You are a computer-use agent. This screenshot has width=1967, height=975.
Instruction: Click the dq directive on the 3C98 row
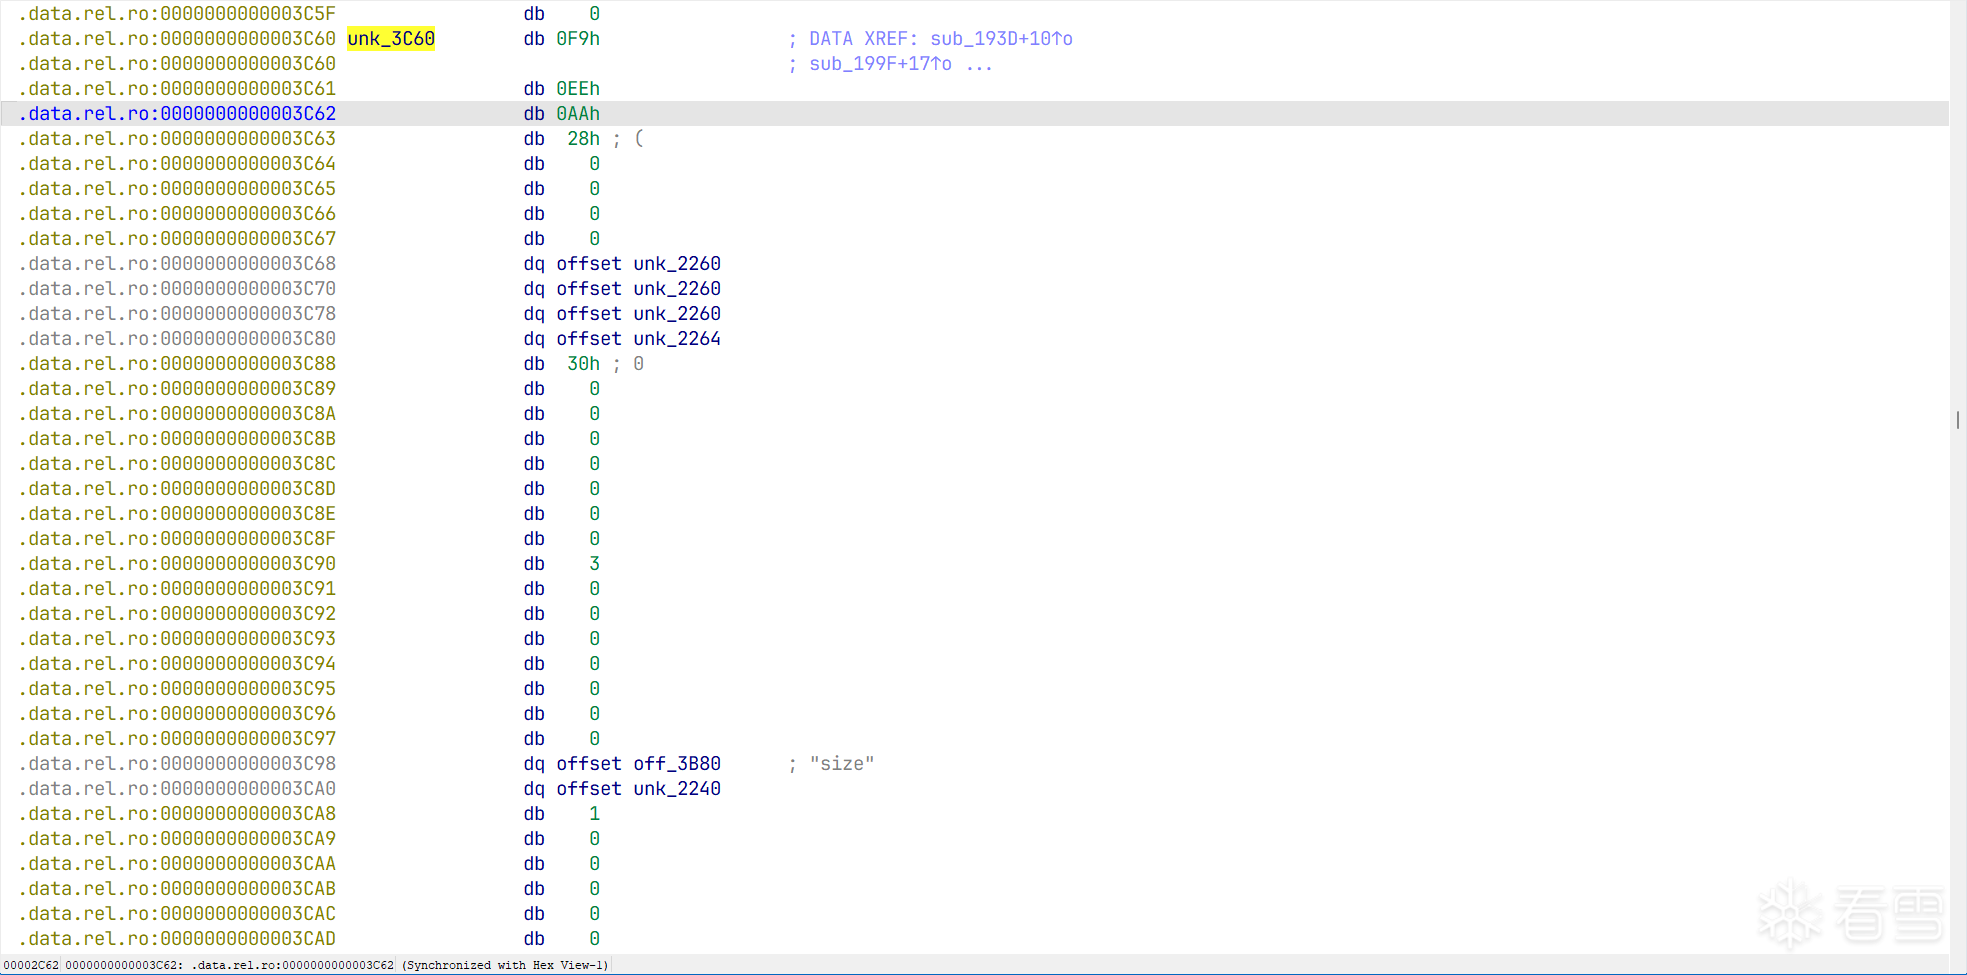[x=534, y=764]
